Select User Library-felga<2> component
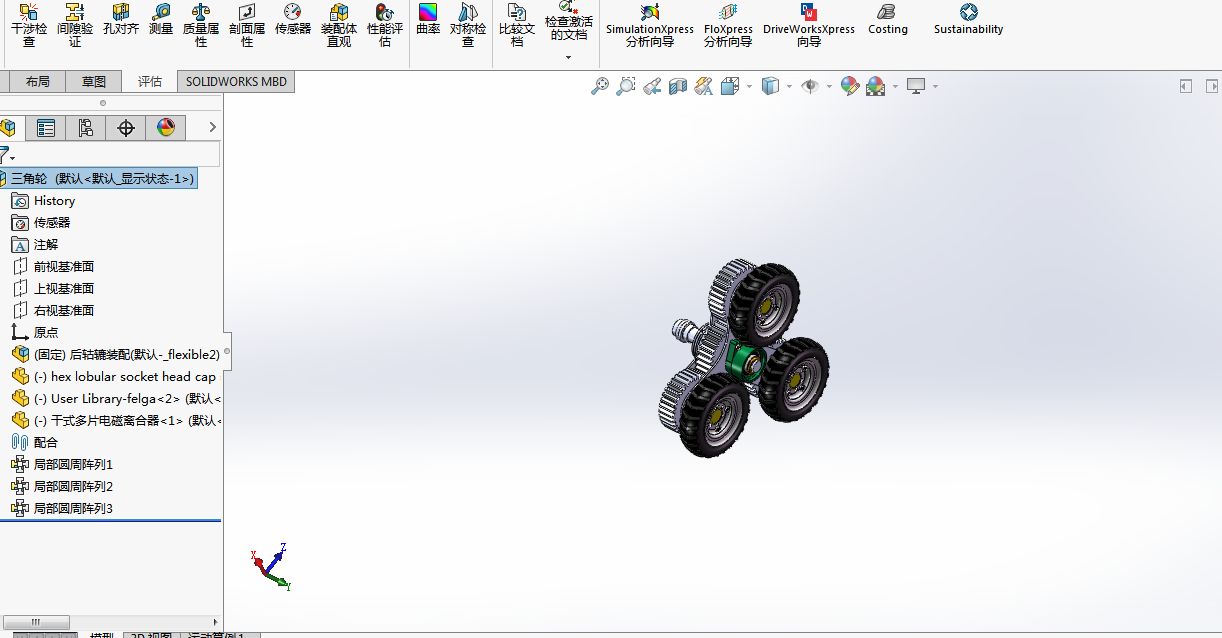1222x638 pixels. (x=115, y=399)
